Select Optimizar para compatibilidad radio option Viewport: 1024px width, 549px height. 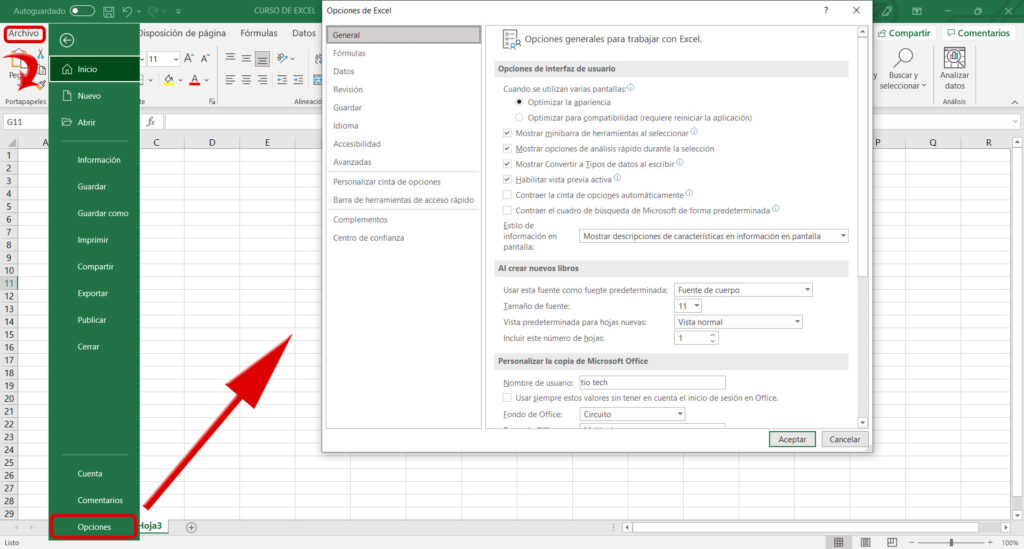(x=518, y=117)
